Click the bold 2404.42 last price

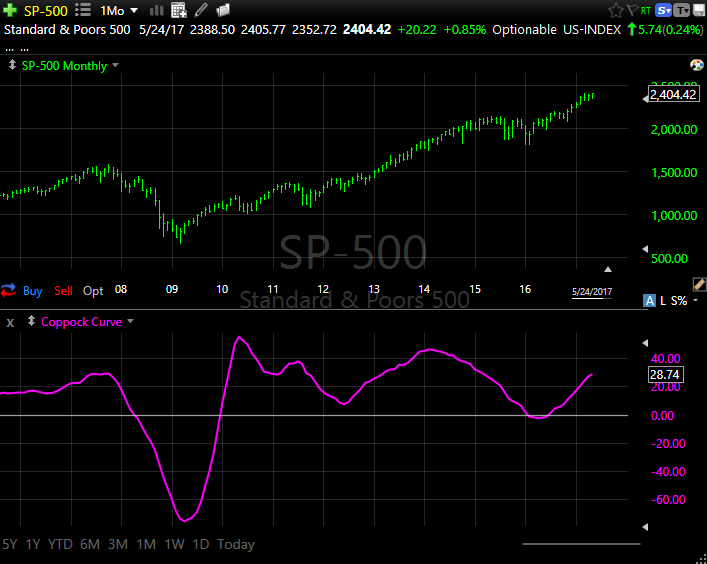click(367, 30)
